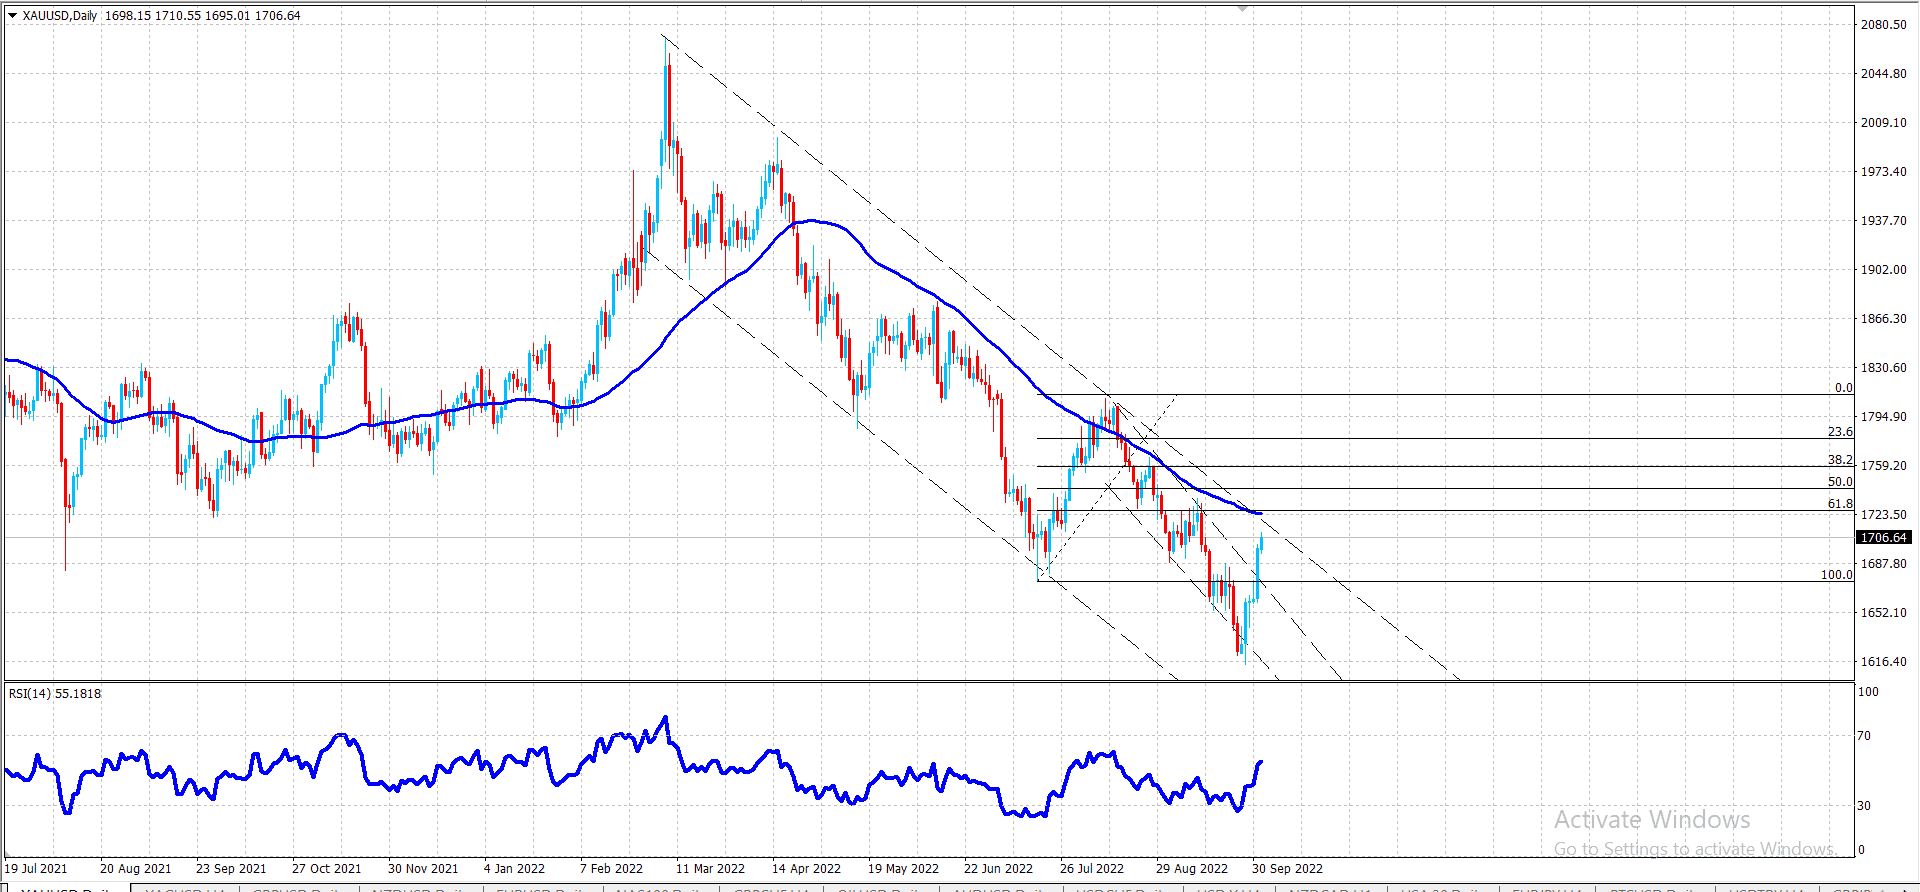This screenshot has height=892, width=1920.
Task: Click the current price label 1706.64
Action: coord(1884,538)
